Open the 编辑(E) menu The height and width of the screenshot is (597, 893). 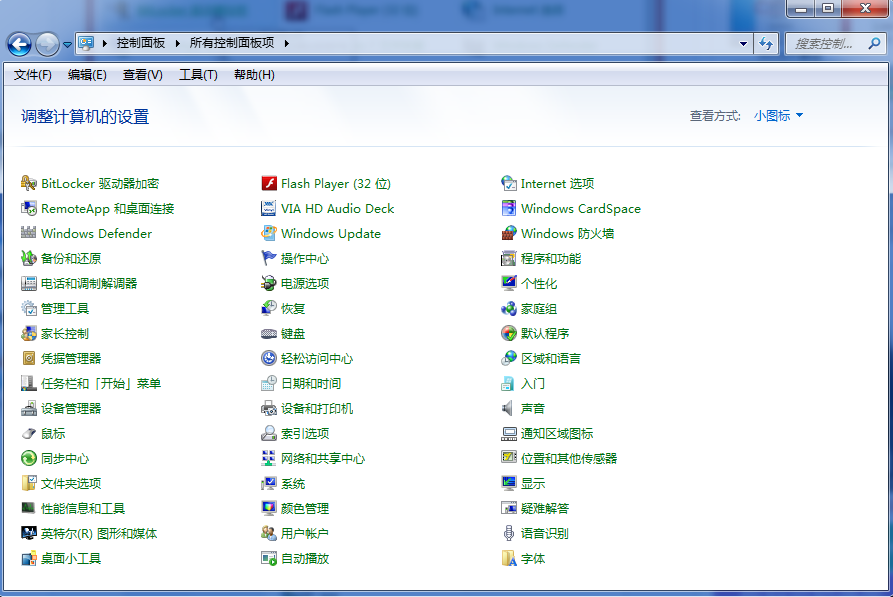point(87,75)
